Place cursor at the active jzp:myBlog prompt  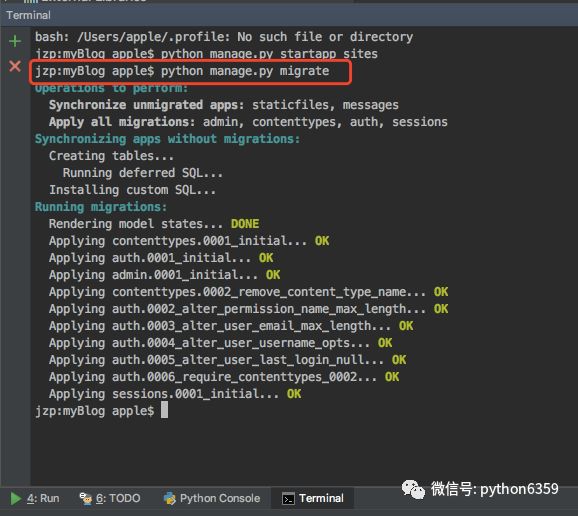164,410
